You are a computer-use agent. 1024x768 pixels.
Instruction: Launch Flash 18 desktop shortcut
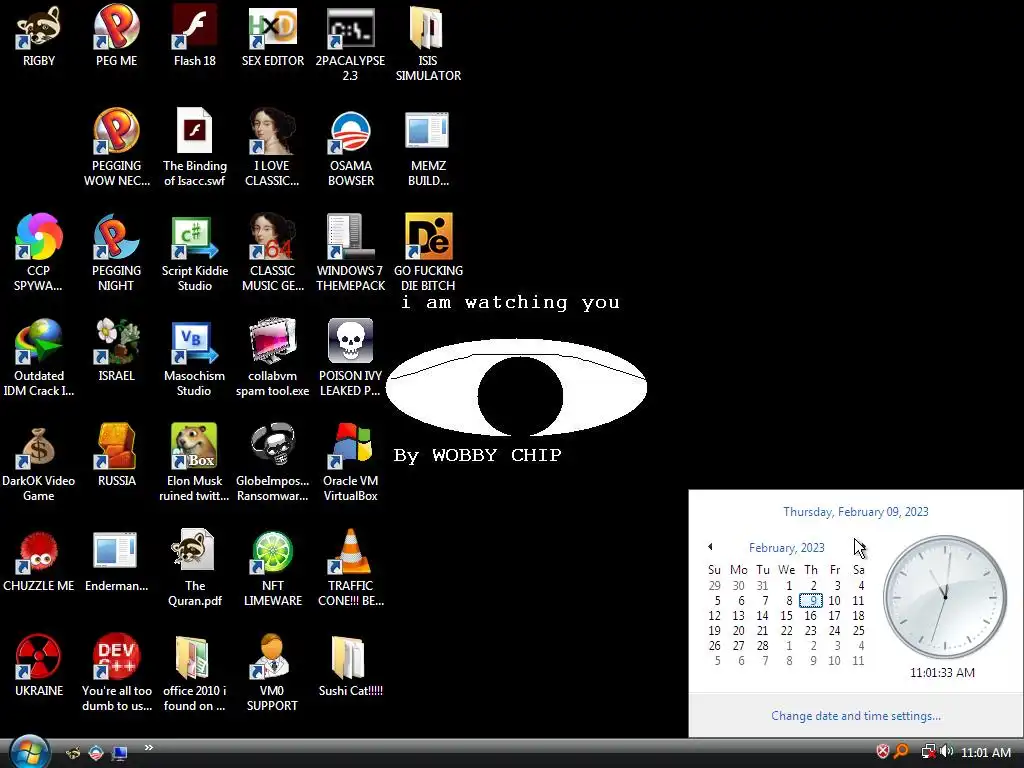click(x=195, y=36)
